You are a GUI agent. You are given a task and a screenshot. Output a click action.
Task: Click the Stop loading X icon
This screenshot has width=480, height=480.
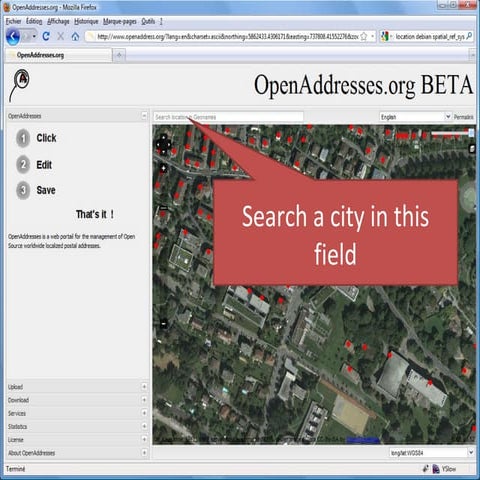tap(61, 36)
